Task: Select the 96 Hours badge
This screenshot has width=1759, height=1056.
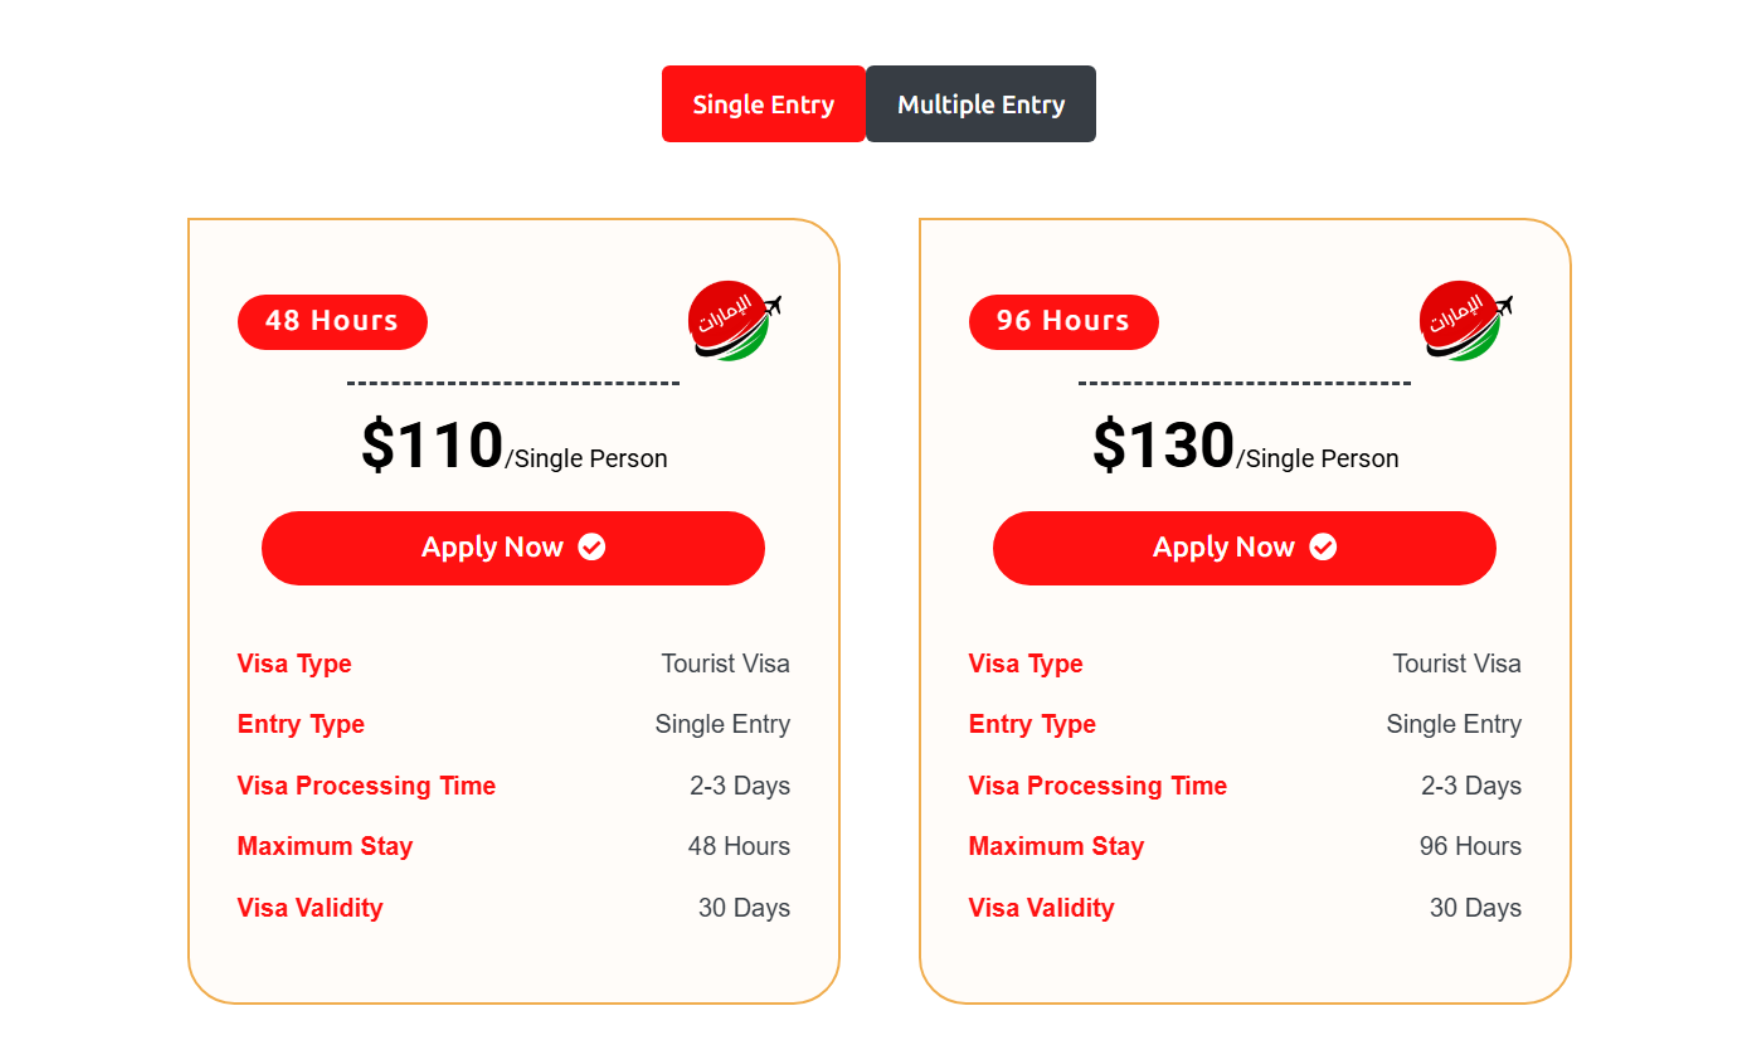Action: [x=1063, y=321]
